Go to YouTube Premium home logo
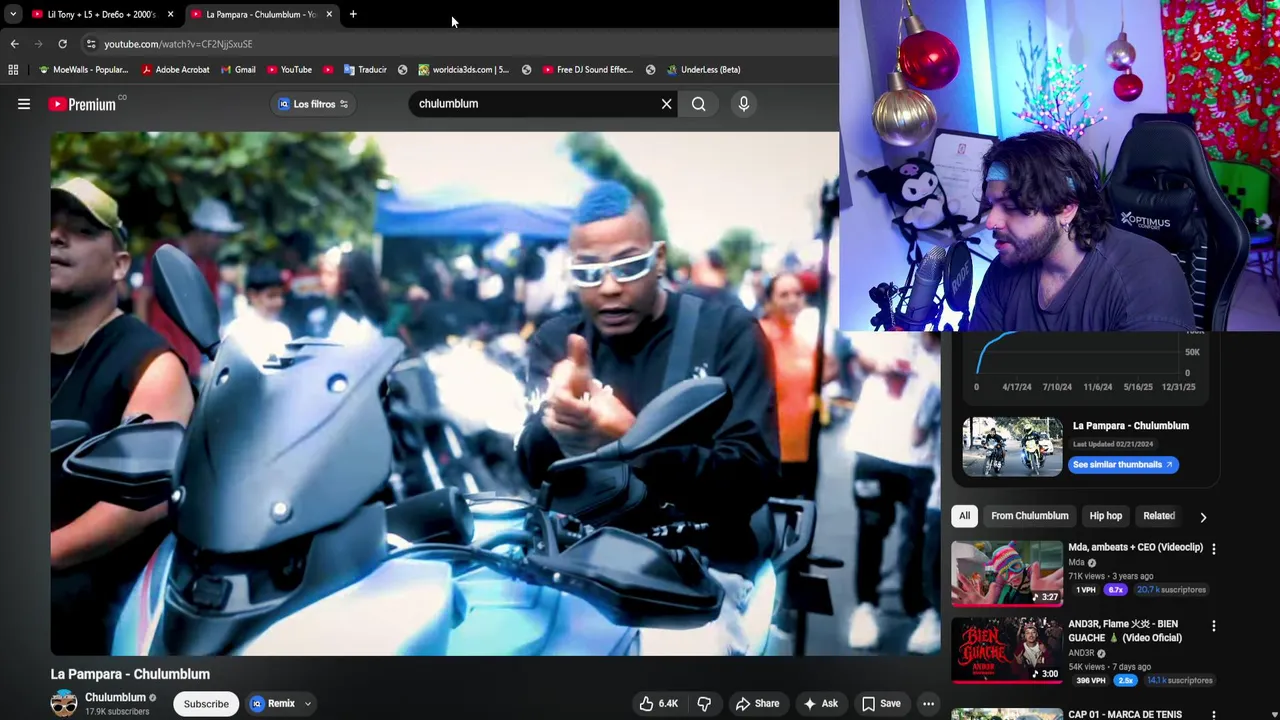The height and width of the screenshot is (720, 1280). coord(82,104)
